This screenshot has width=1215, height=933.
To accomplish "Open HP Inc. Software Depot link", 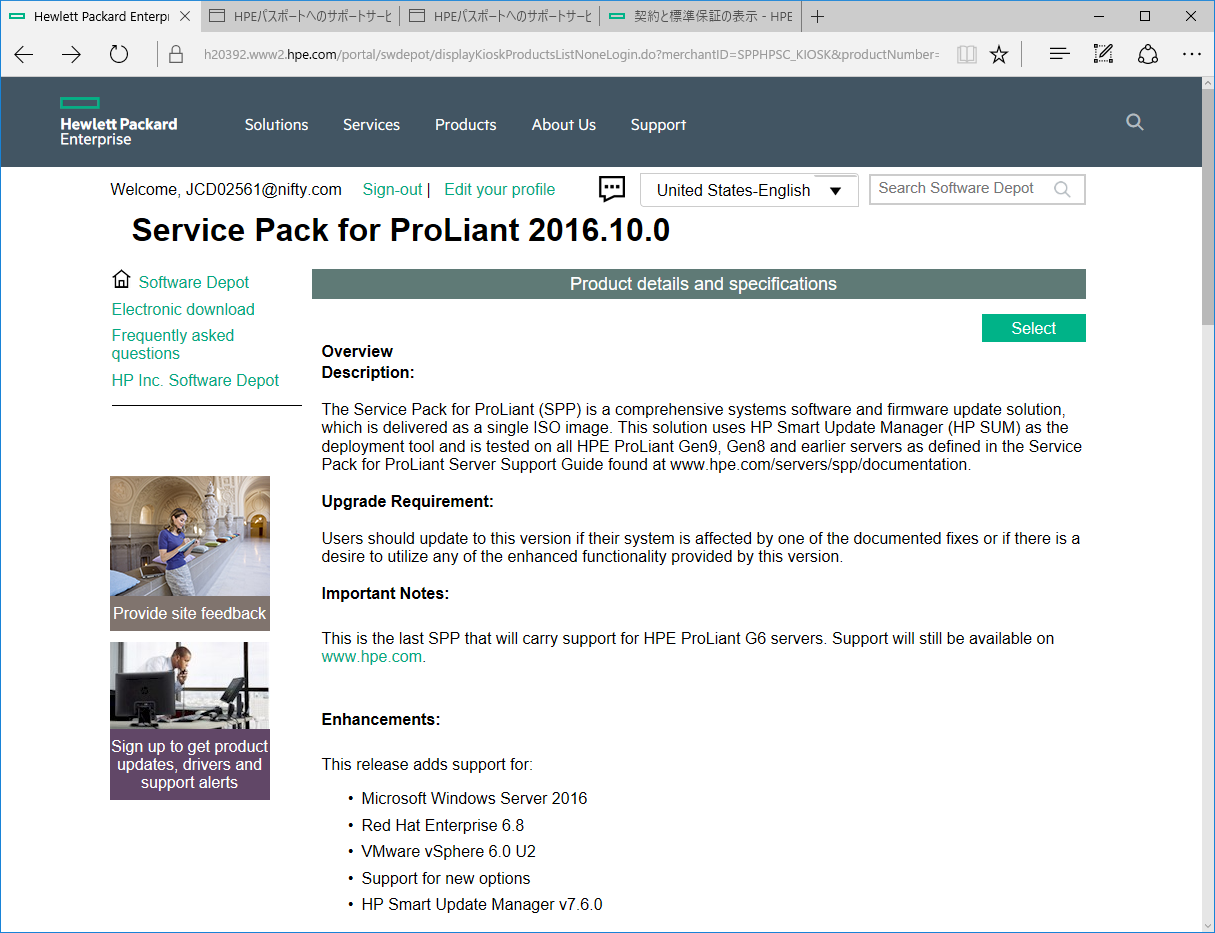I will (x=195, y=380).
